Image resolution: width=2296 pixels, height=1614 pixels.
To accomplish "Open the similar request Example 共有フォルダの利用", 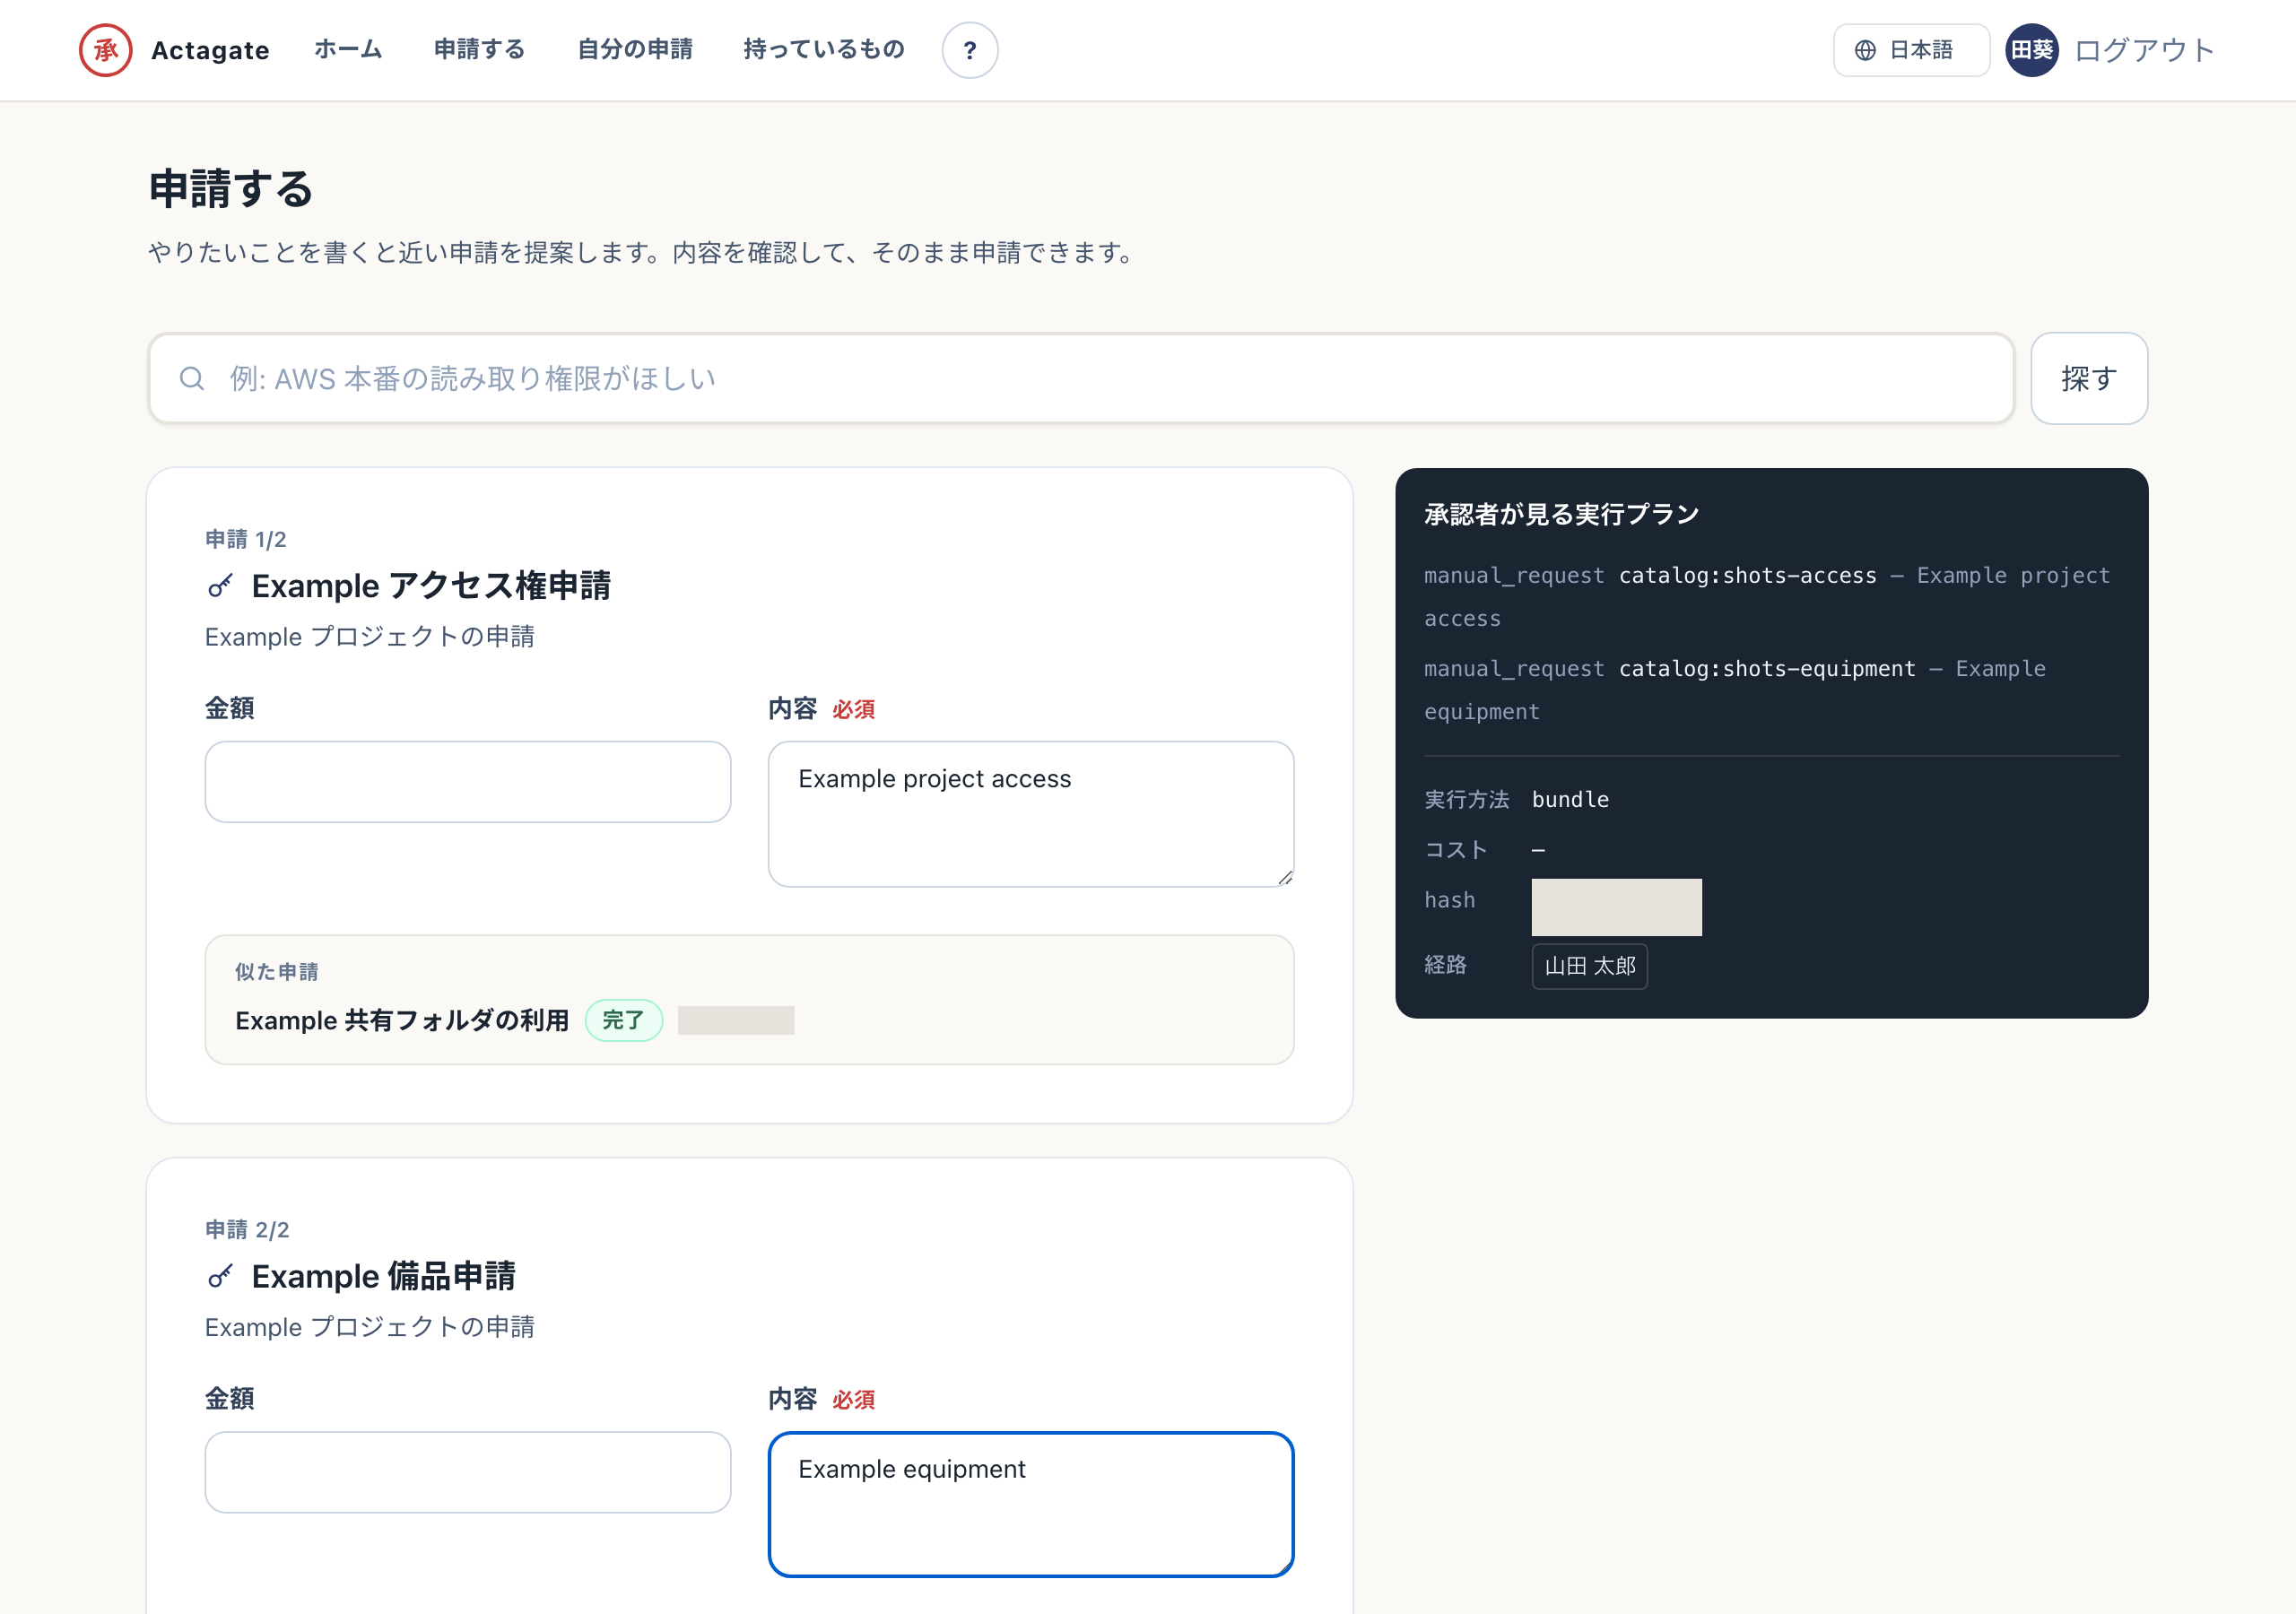I will [x=402, y=1021].
